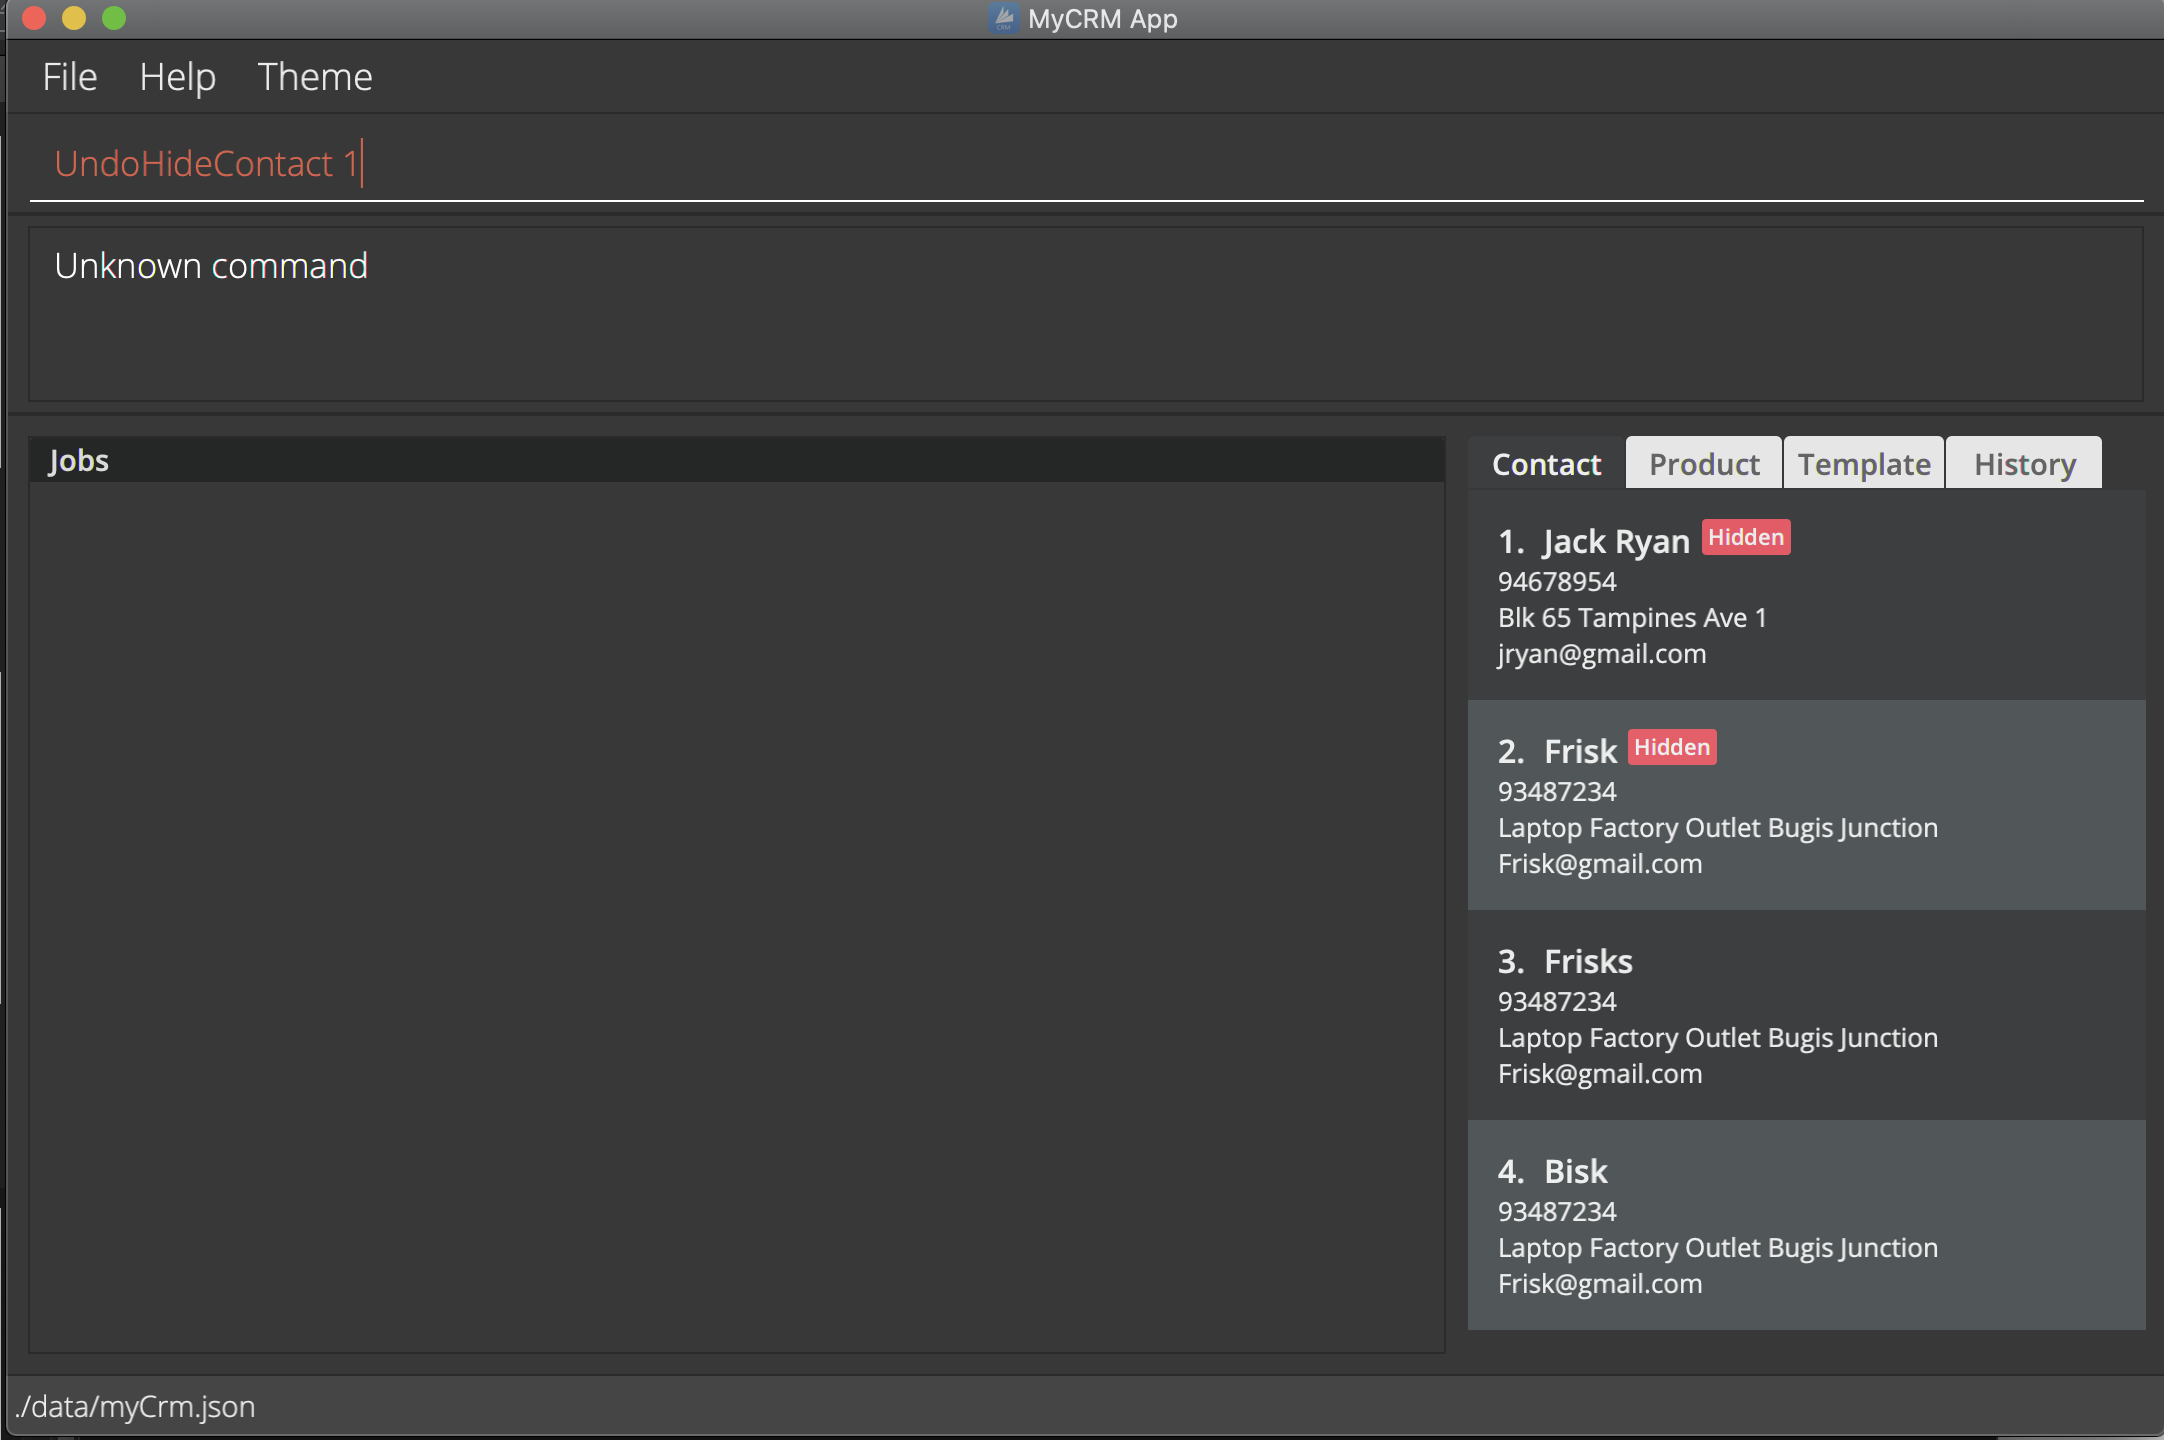2164x1440 pixels.
Task: Click Bisk's Laptop Factory Outlet address
Action: pyautogui.click(x=1718, y=1248)
